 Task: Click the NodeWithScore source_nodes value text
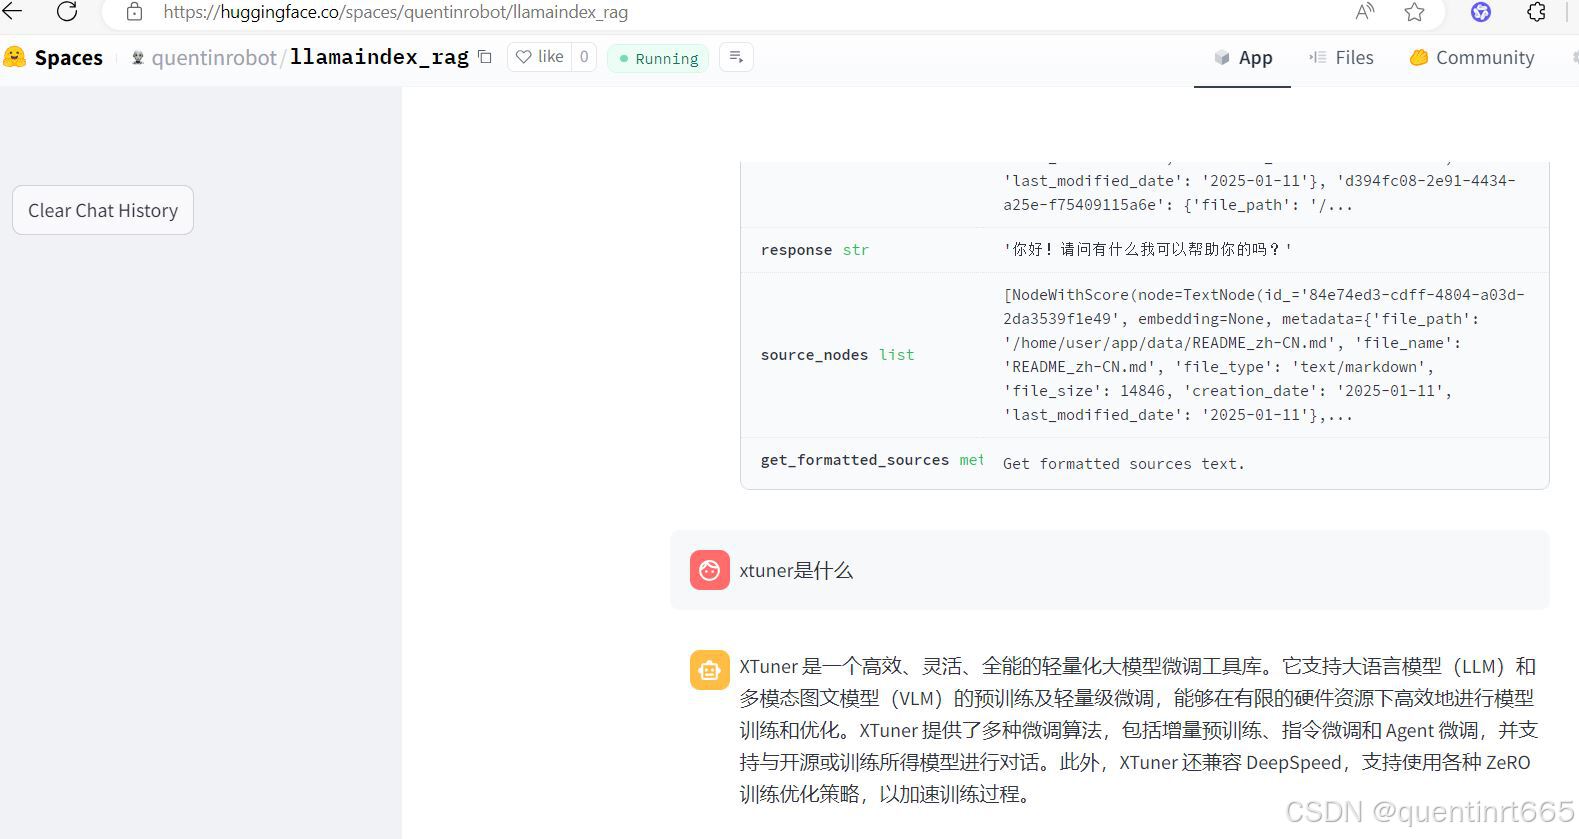click(x=1264, y=355)
